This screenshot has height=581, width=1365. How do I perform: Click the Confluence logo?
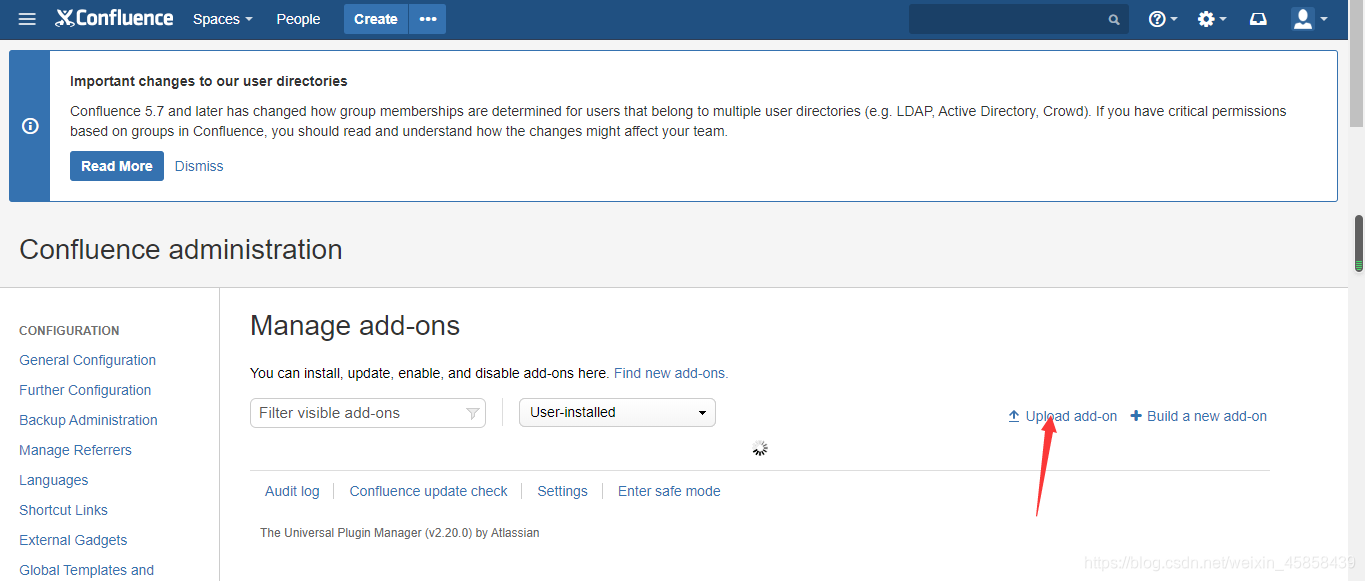tap(114, 18)
